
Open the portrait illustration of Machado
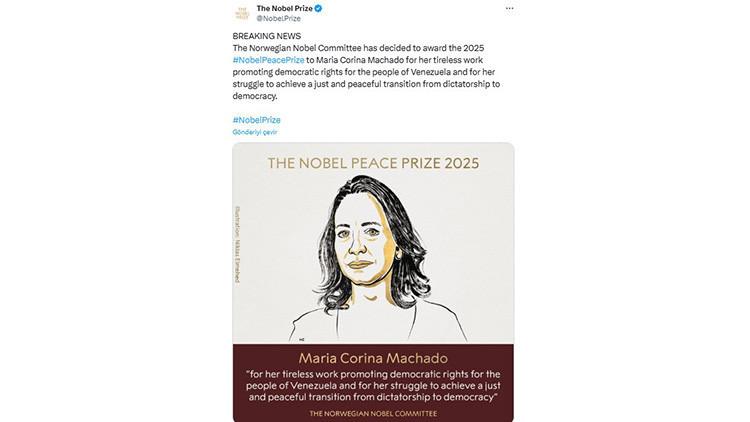[x=372, y=250]
